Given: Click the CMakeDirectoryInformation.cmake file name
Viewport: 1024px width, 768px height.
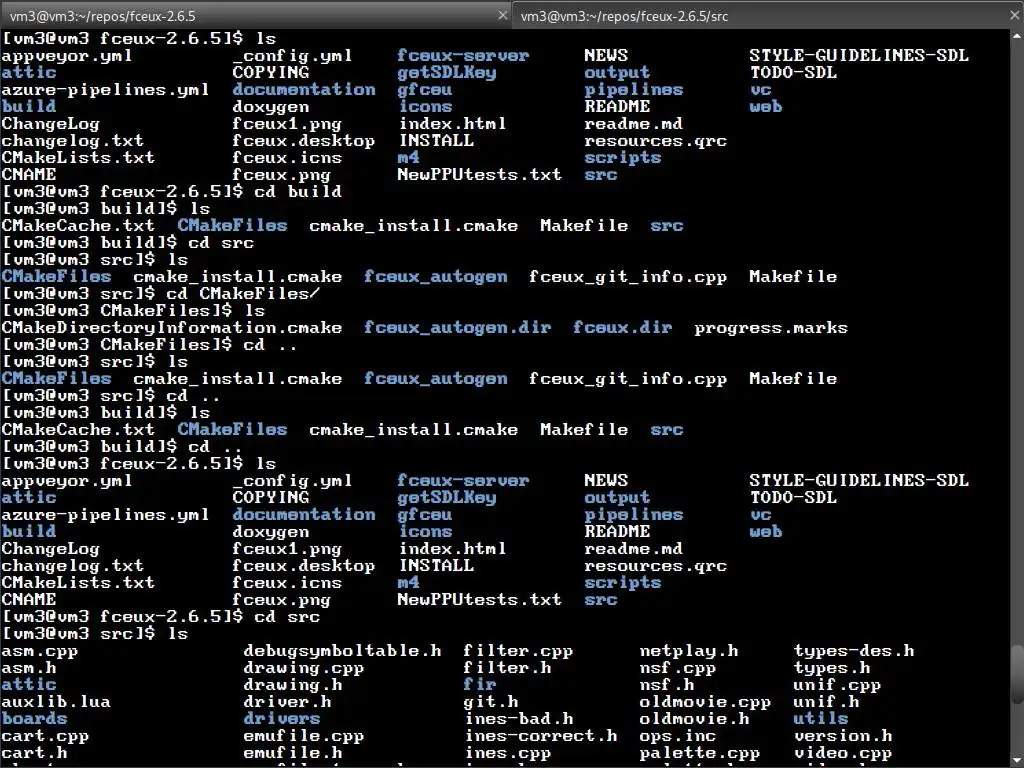Looking at the screenshot, I should click(172, 328).
